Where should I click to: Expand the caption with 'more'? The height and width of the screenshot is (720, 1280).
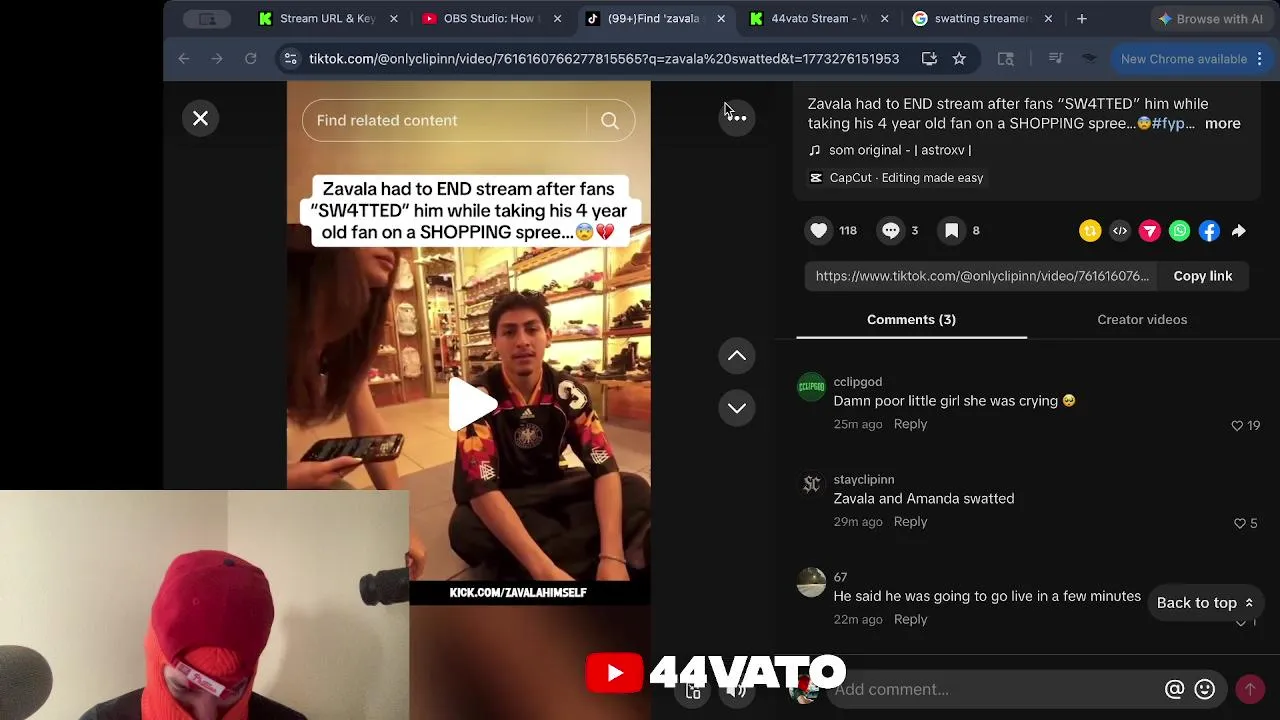coord(1222,124)
